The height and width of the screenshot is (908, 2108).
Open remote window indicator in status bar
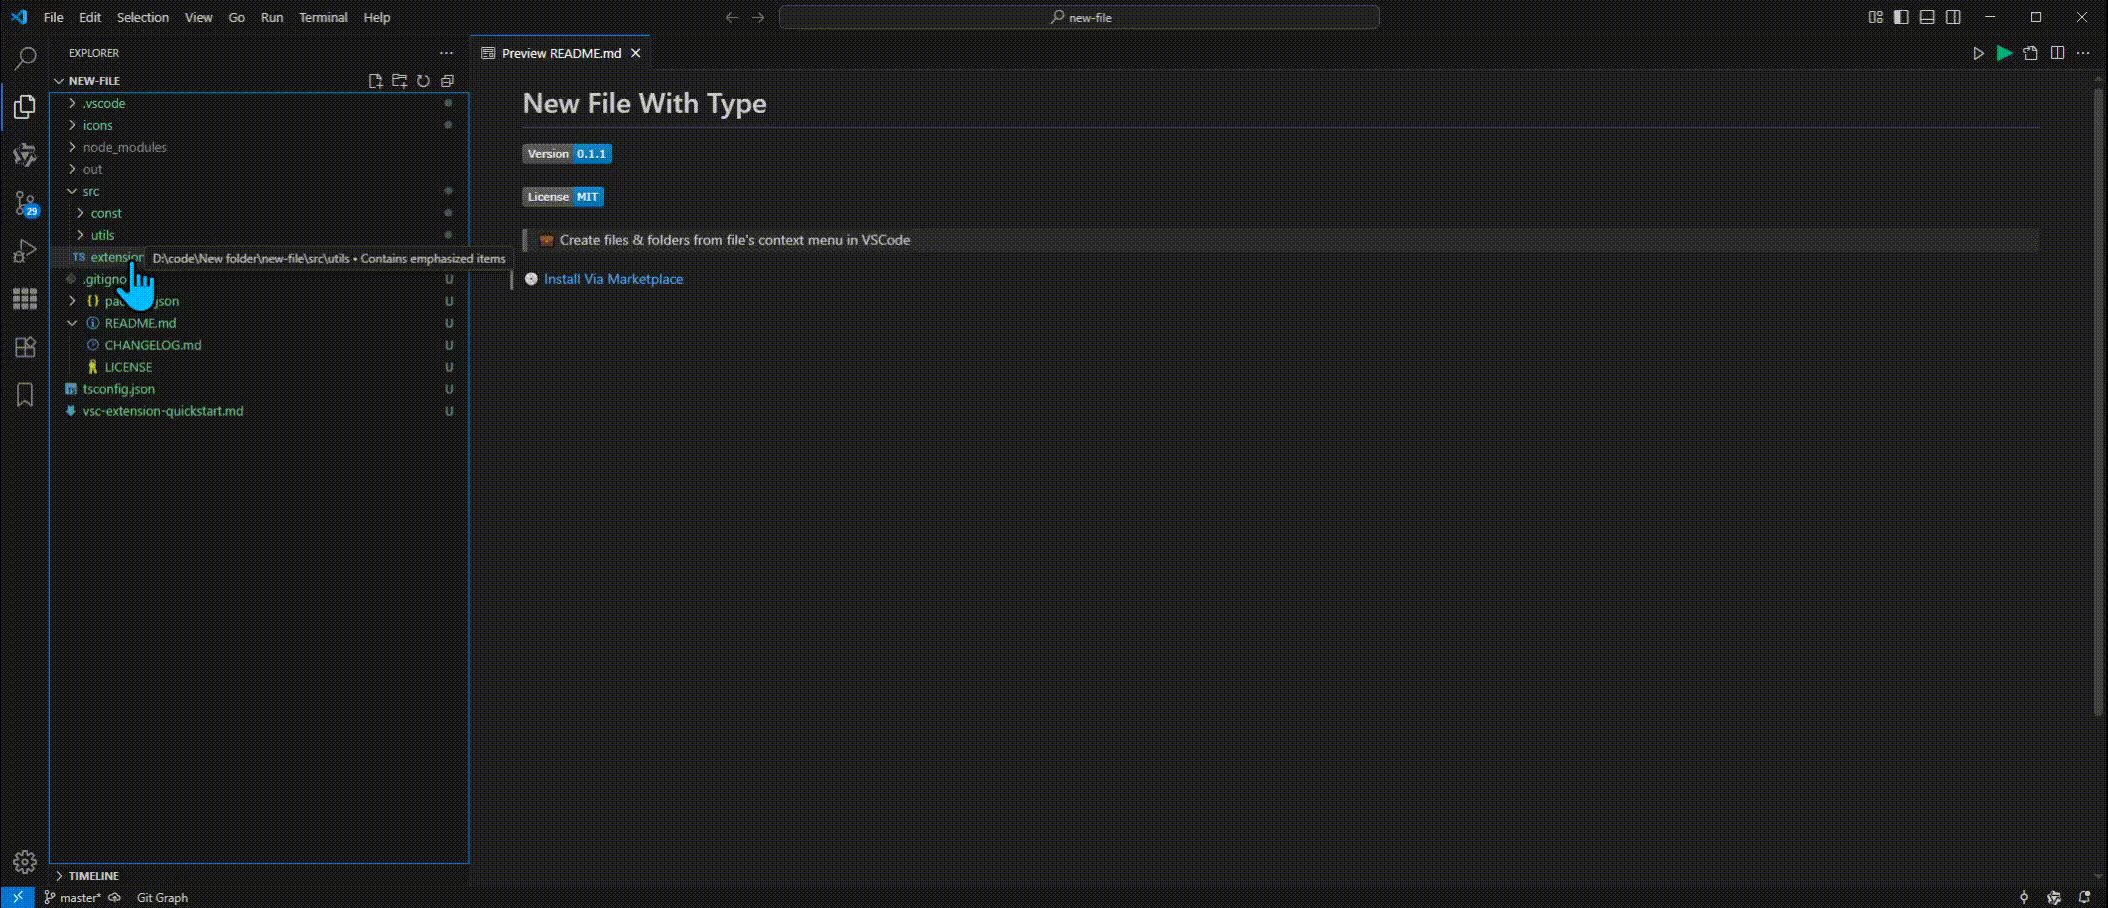pos(18,897)
